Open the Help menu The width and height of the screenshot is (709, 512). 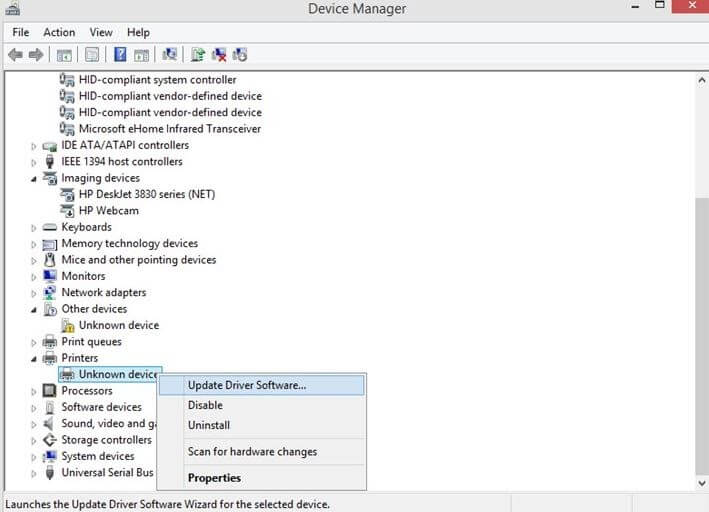coord(138,33)
